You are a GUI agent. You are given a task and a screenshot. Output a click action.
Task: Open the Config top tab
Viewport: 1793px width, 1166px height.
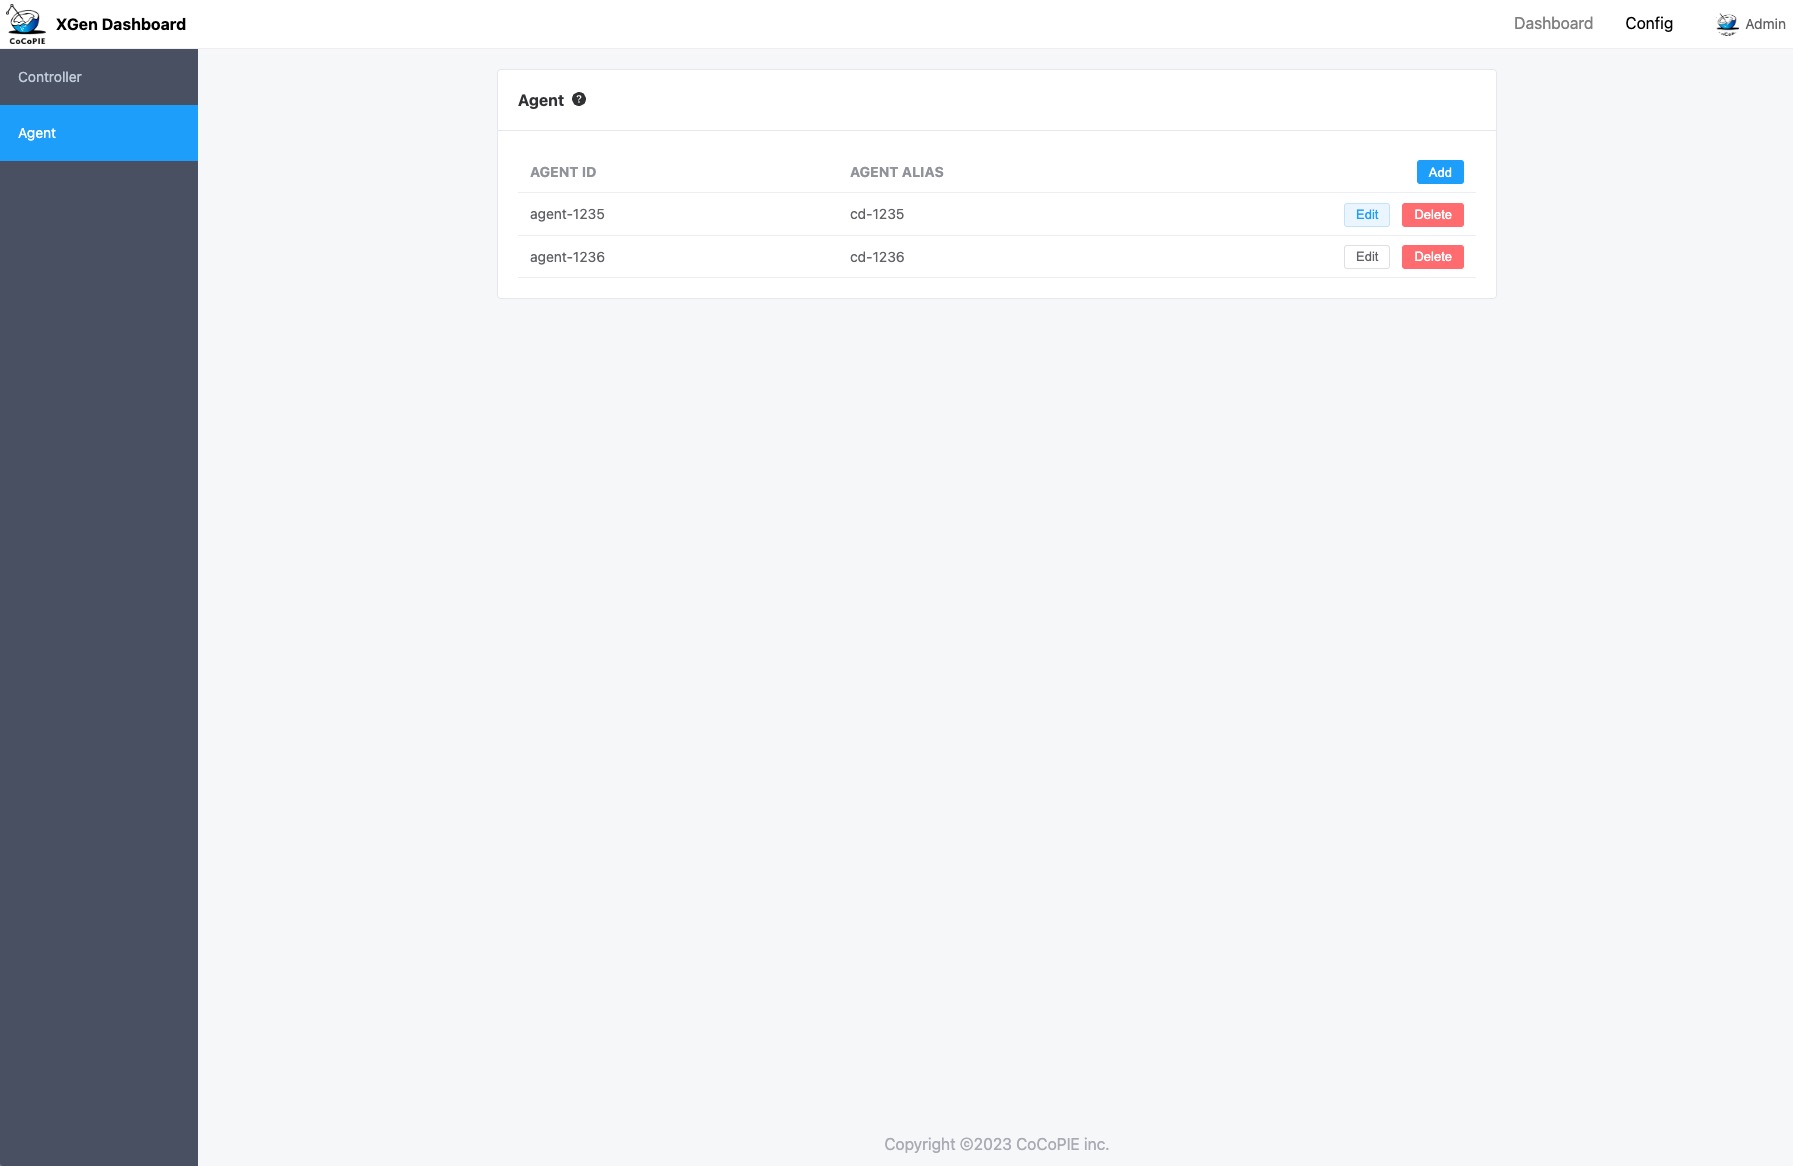tap(1649, 23)
